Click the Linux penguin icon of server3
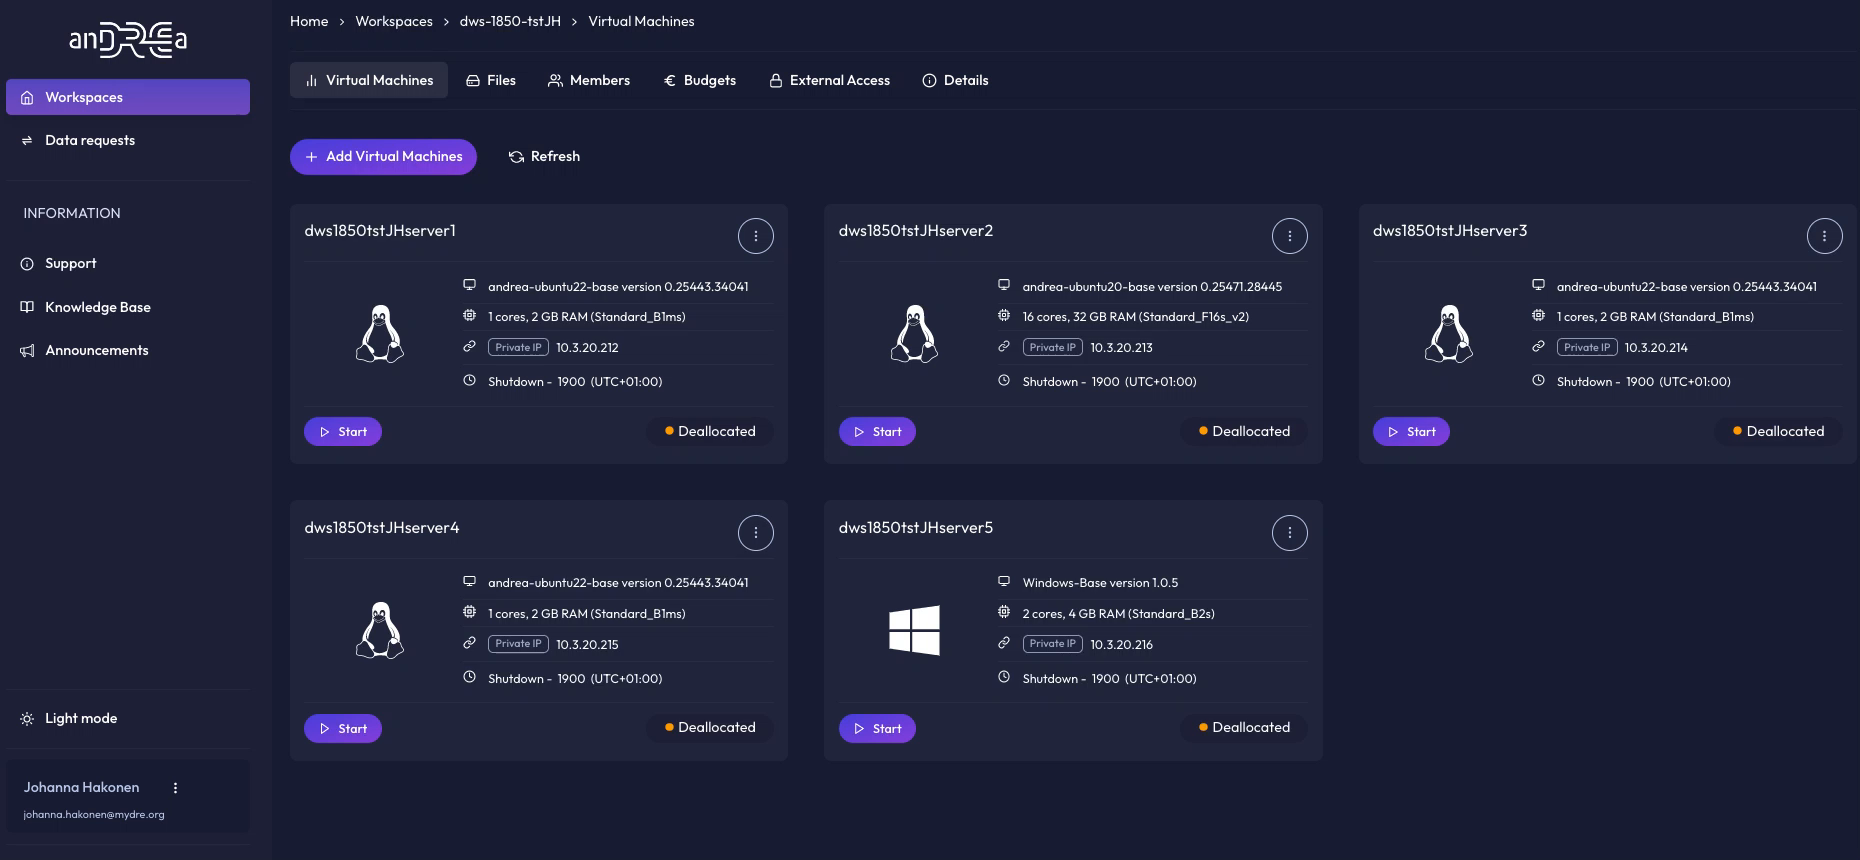The height and width of the screenshot is (860, 1860). click(x=1448, y=333)
